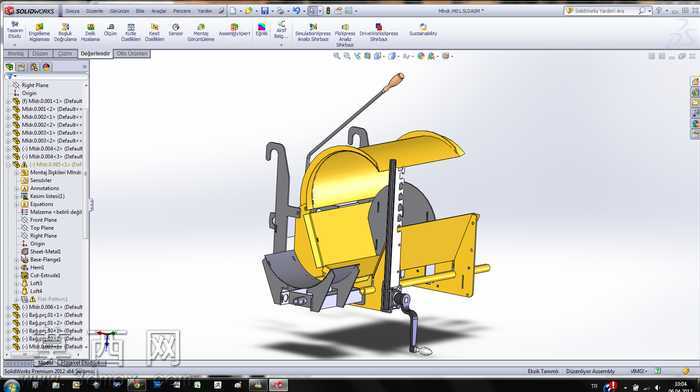Open SimulationXpress analysis wizard
700x392 pixels.
click(313, 33)
